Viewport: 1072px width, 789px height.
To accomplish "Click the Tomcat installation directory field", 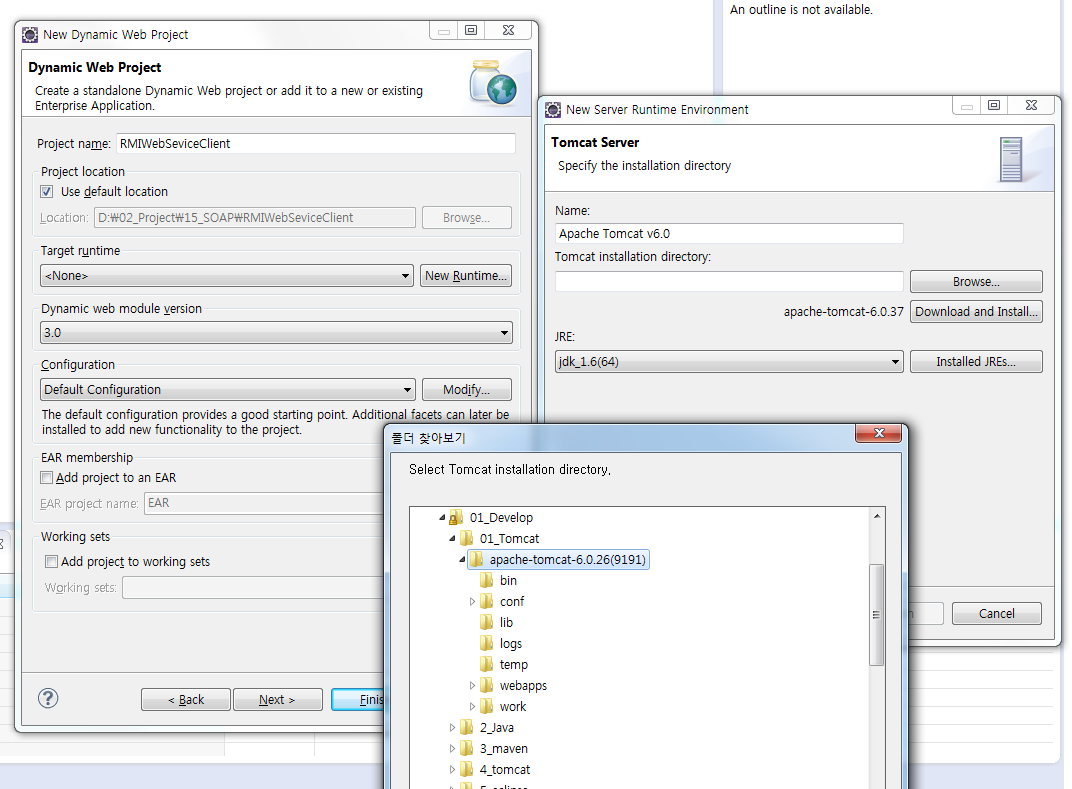I will click(x=729, y=282).
